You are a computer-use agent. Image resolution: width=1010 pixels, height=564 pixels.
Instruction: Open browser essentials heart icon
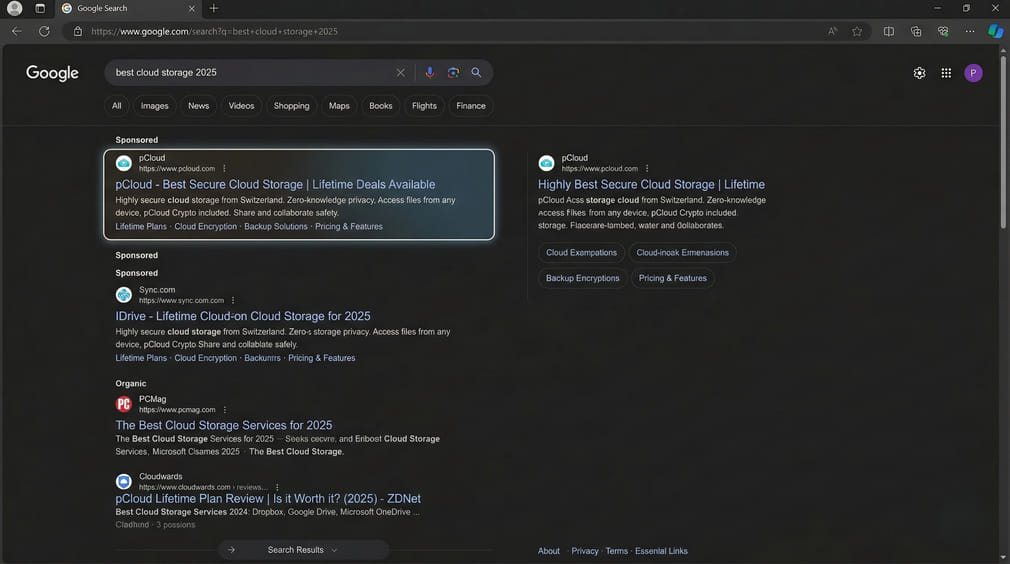click(x=943, y=31)
